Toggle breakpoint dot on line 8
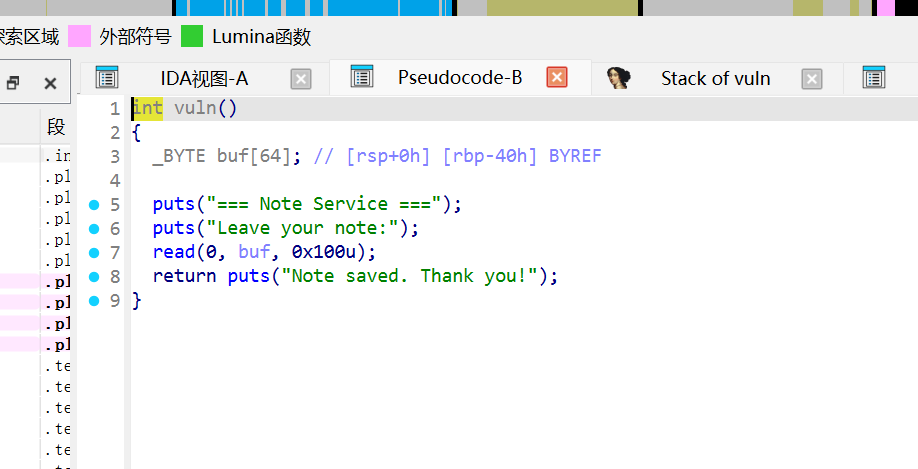The height and width of the screenshot is (469, 918). click(x=94, y=277)
